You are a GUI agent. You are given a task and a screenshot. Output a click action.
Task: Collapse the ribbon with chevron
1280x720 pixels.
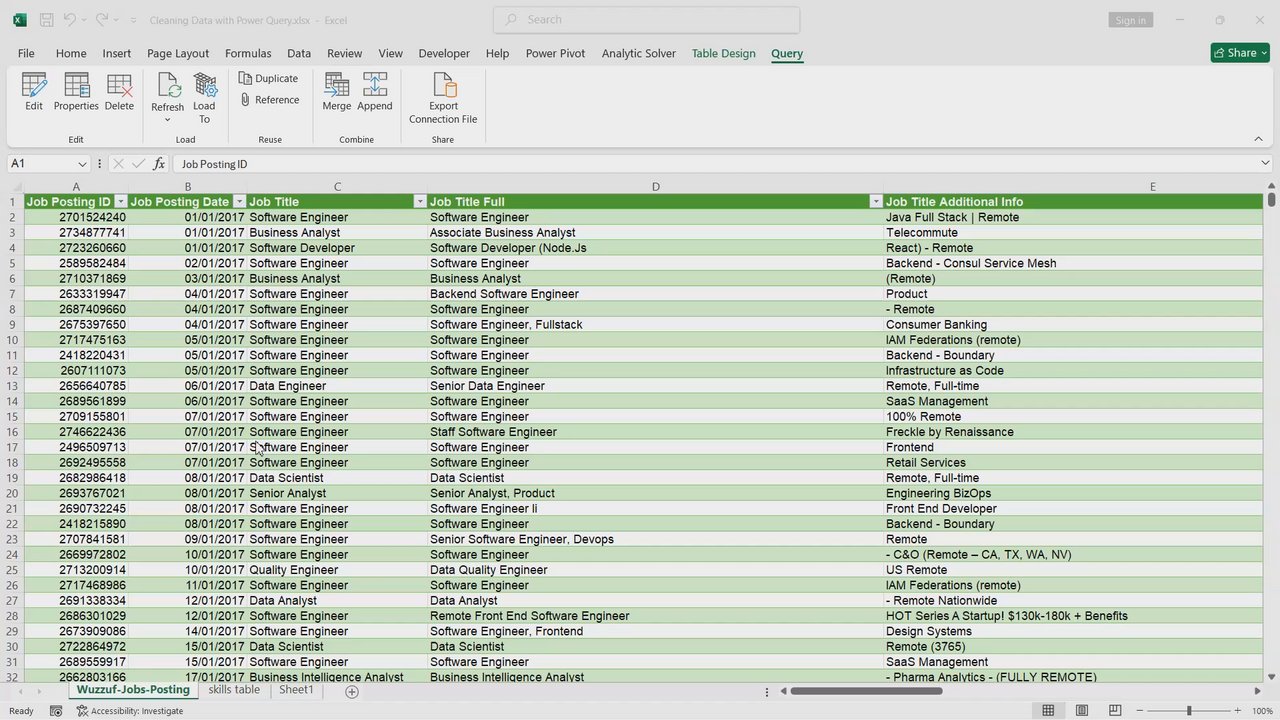tap(1258, 139)
